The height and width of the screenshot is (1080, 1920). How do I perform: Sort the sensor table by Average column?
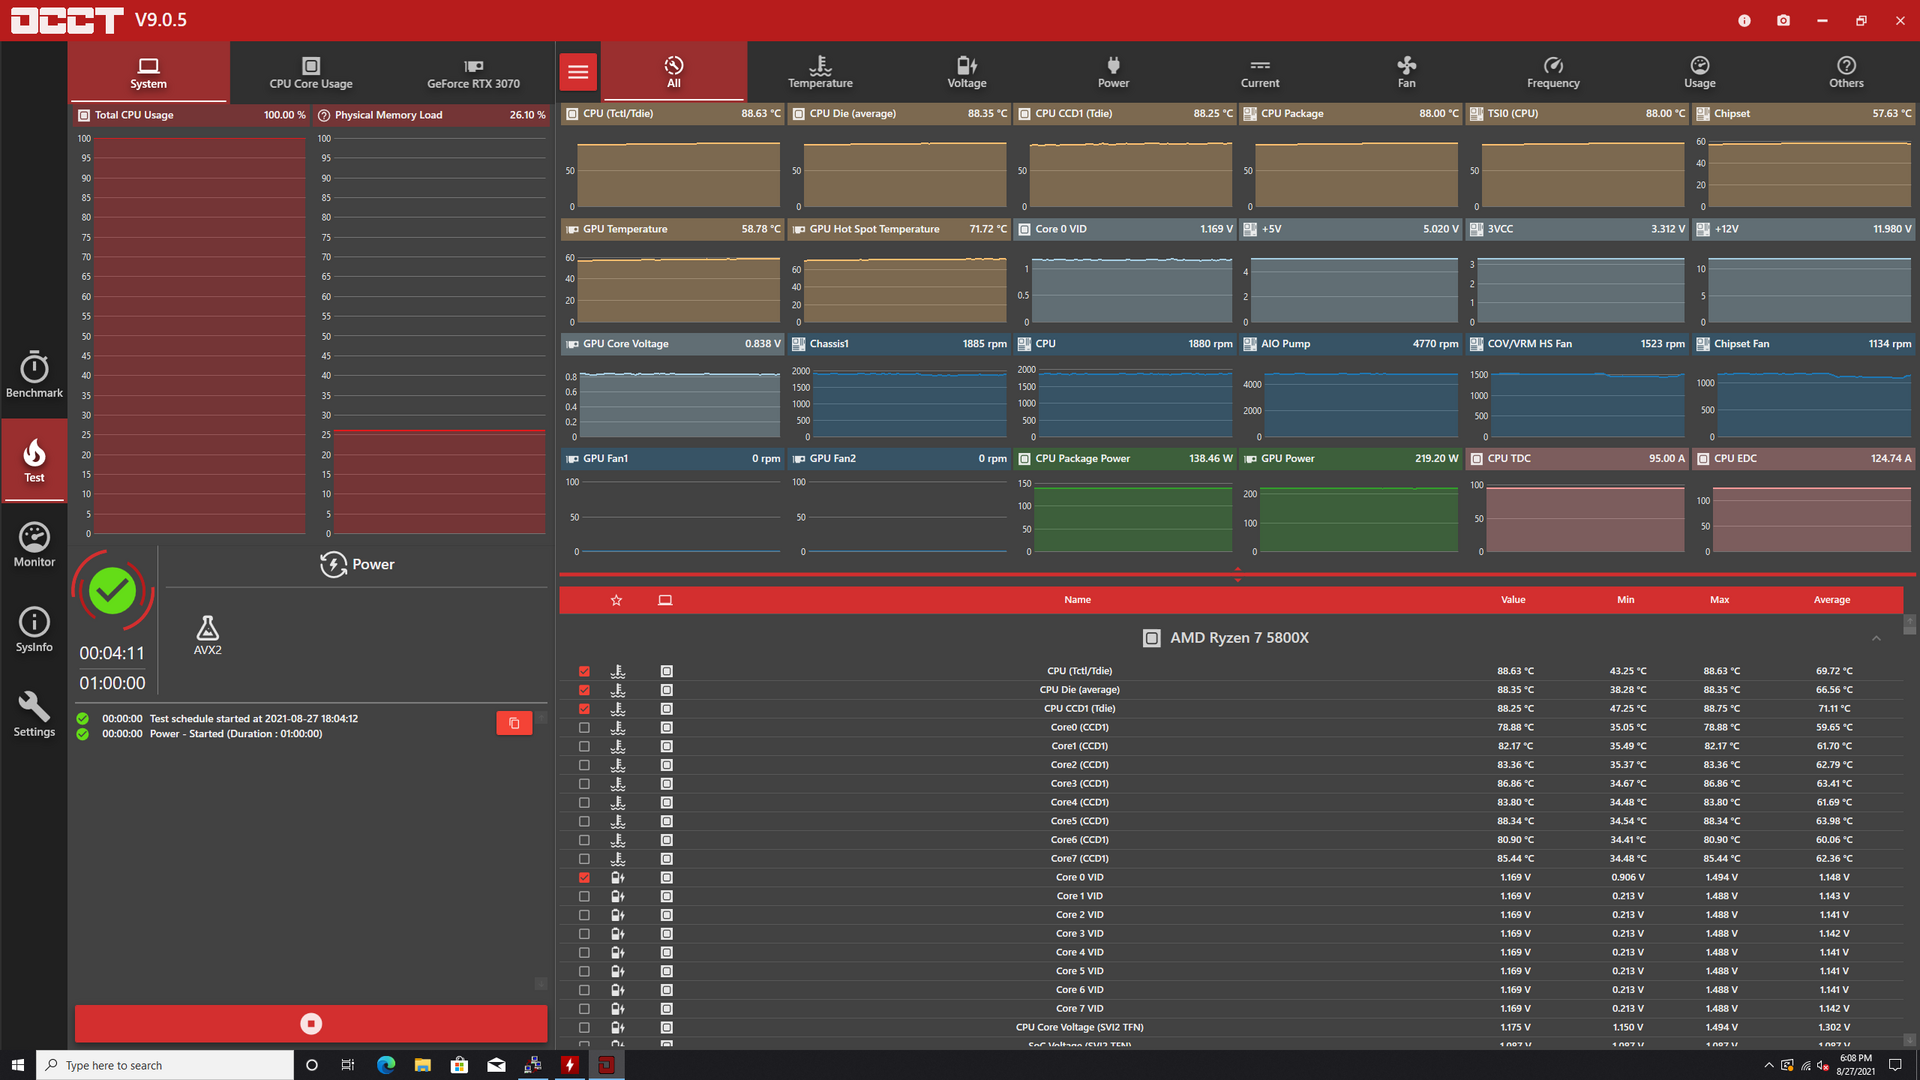[x=1832, y=600]
